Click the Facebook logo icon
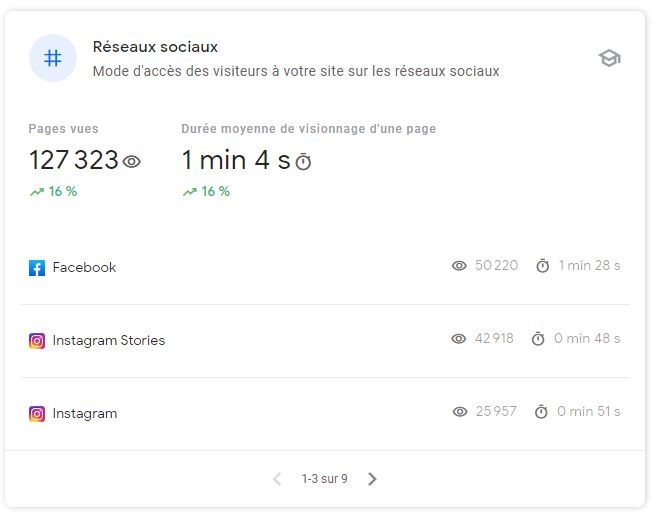The image size is (657, 518). [37, 268]
